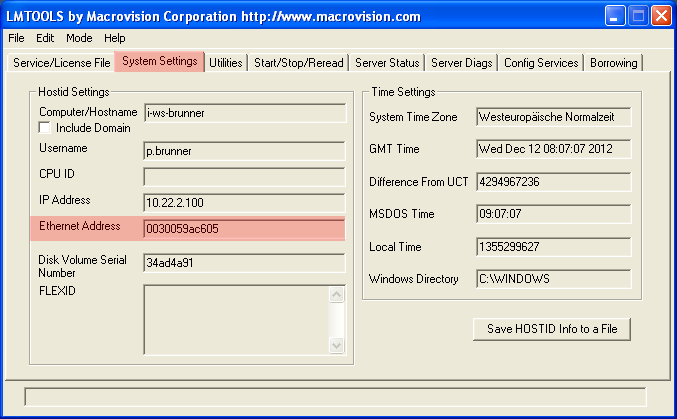Click the IP Address field
This screenshot has width=677, height=419.
pyautogui.click(x=245, y=203)
